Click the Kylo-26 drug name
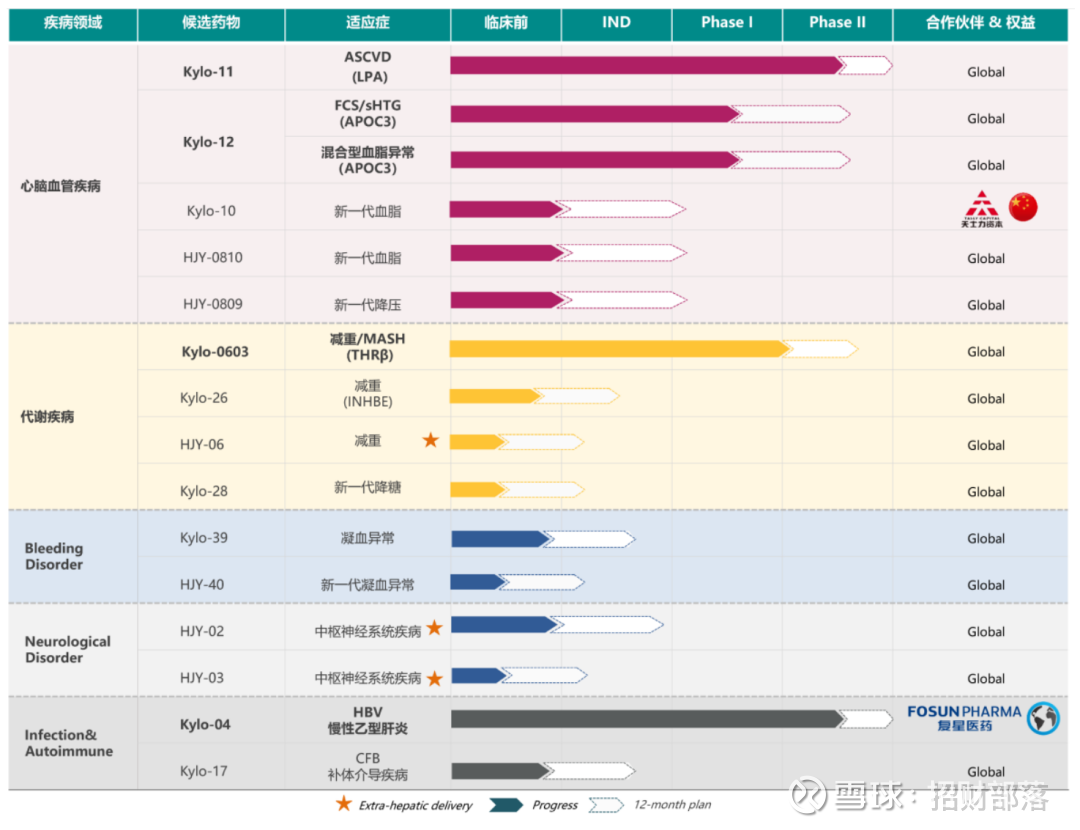The height and width of the screenshot is (830, 1080). [x=203, y=398]
